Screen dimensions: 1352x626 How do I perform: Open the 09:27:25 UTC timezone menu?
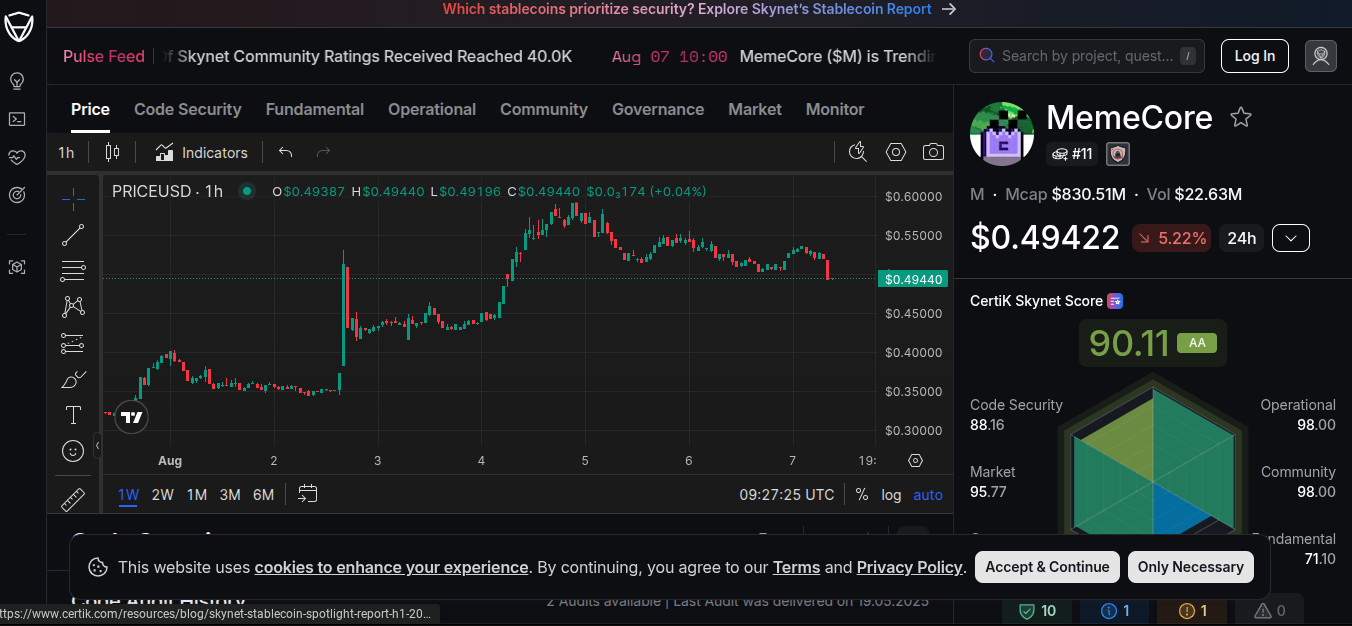786,494
